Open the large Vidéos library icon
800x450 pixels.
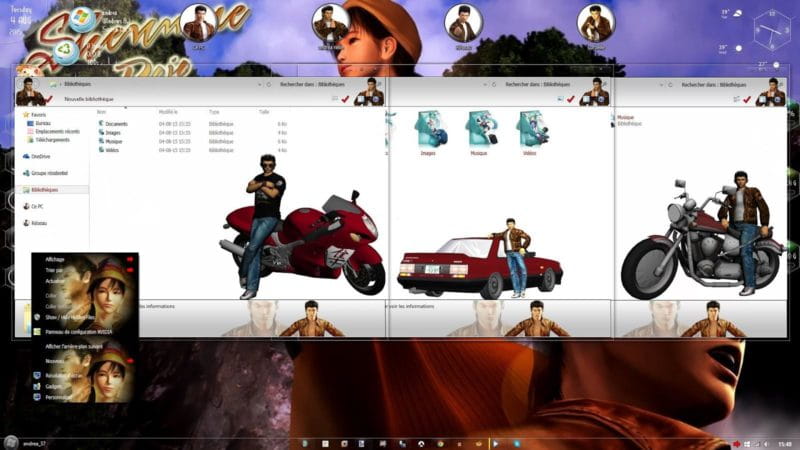(x=528, y=130)
